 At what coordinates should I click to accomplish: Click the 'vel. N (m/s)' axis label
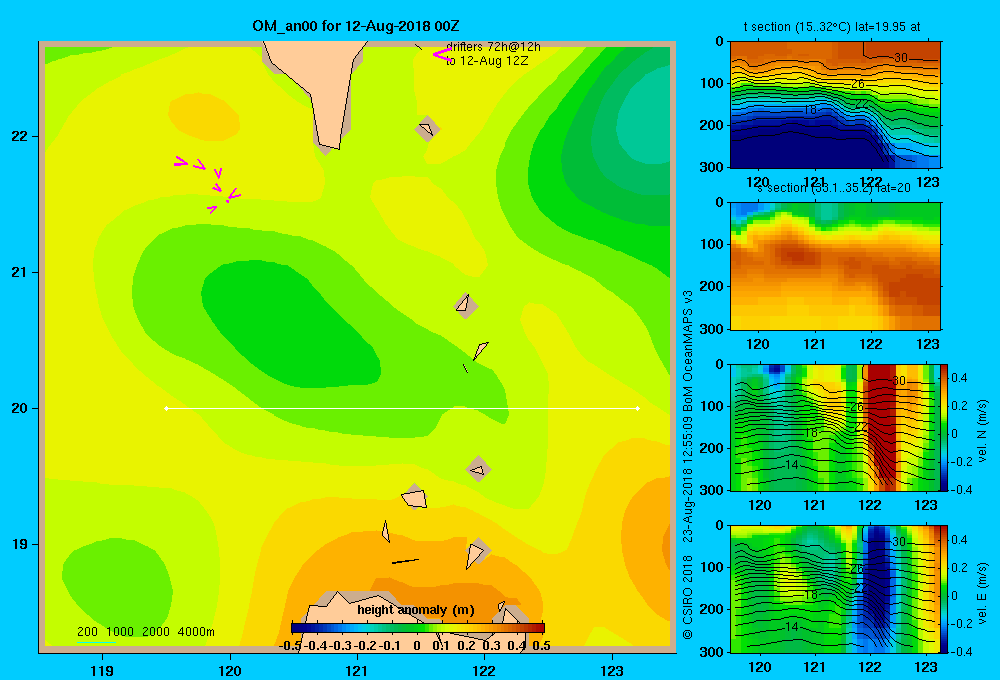pos(982,430)
